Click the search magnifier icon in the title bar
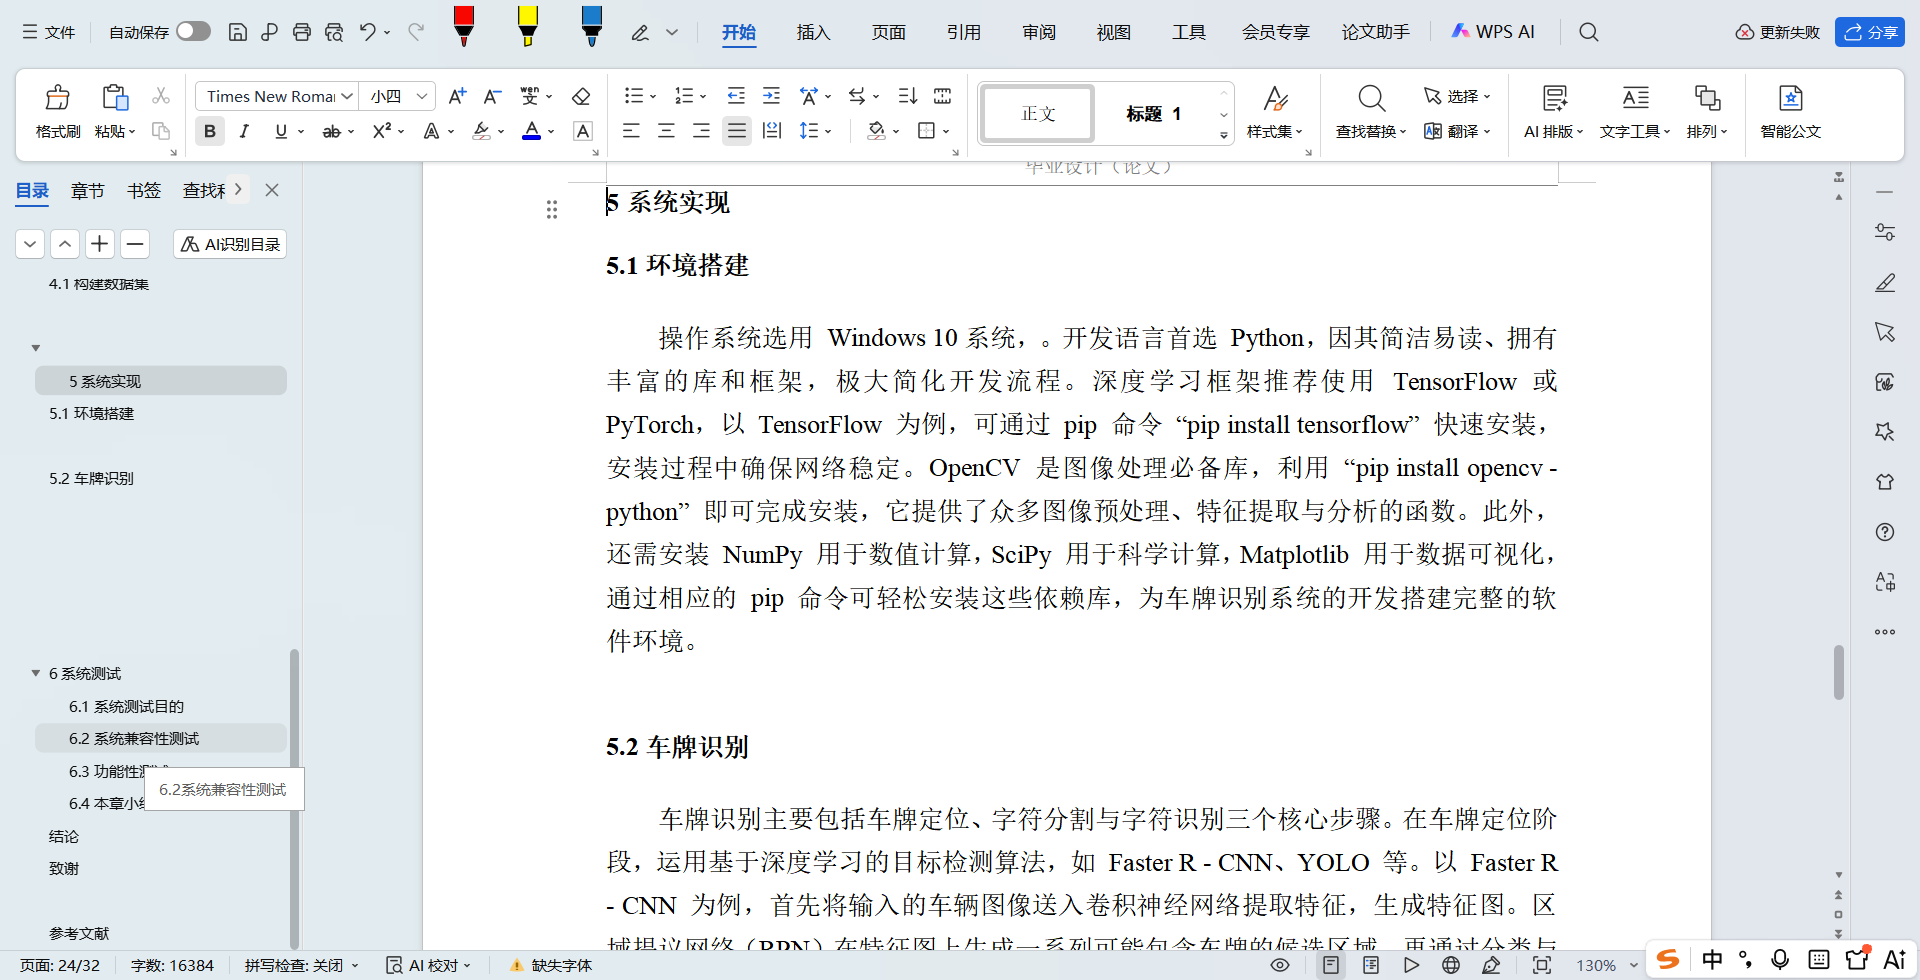1920x980 pixels. tap(1588, 32)
